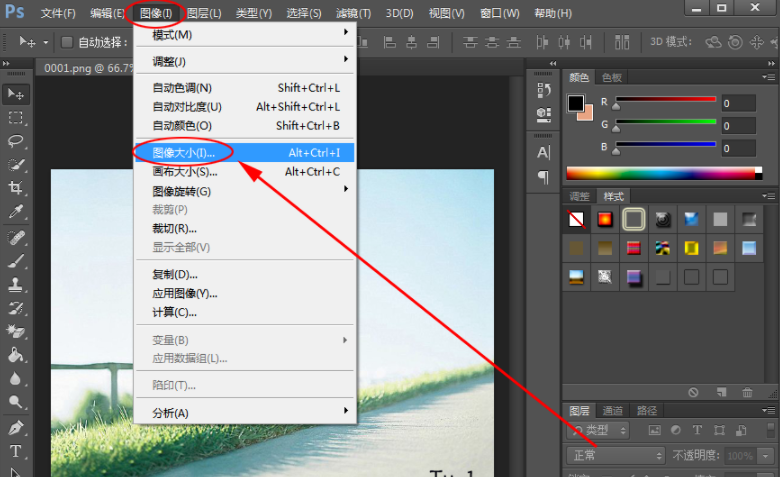Select the Horizontal Type tool
Screen dimensions: 780x477
tap(15, 451)
